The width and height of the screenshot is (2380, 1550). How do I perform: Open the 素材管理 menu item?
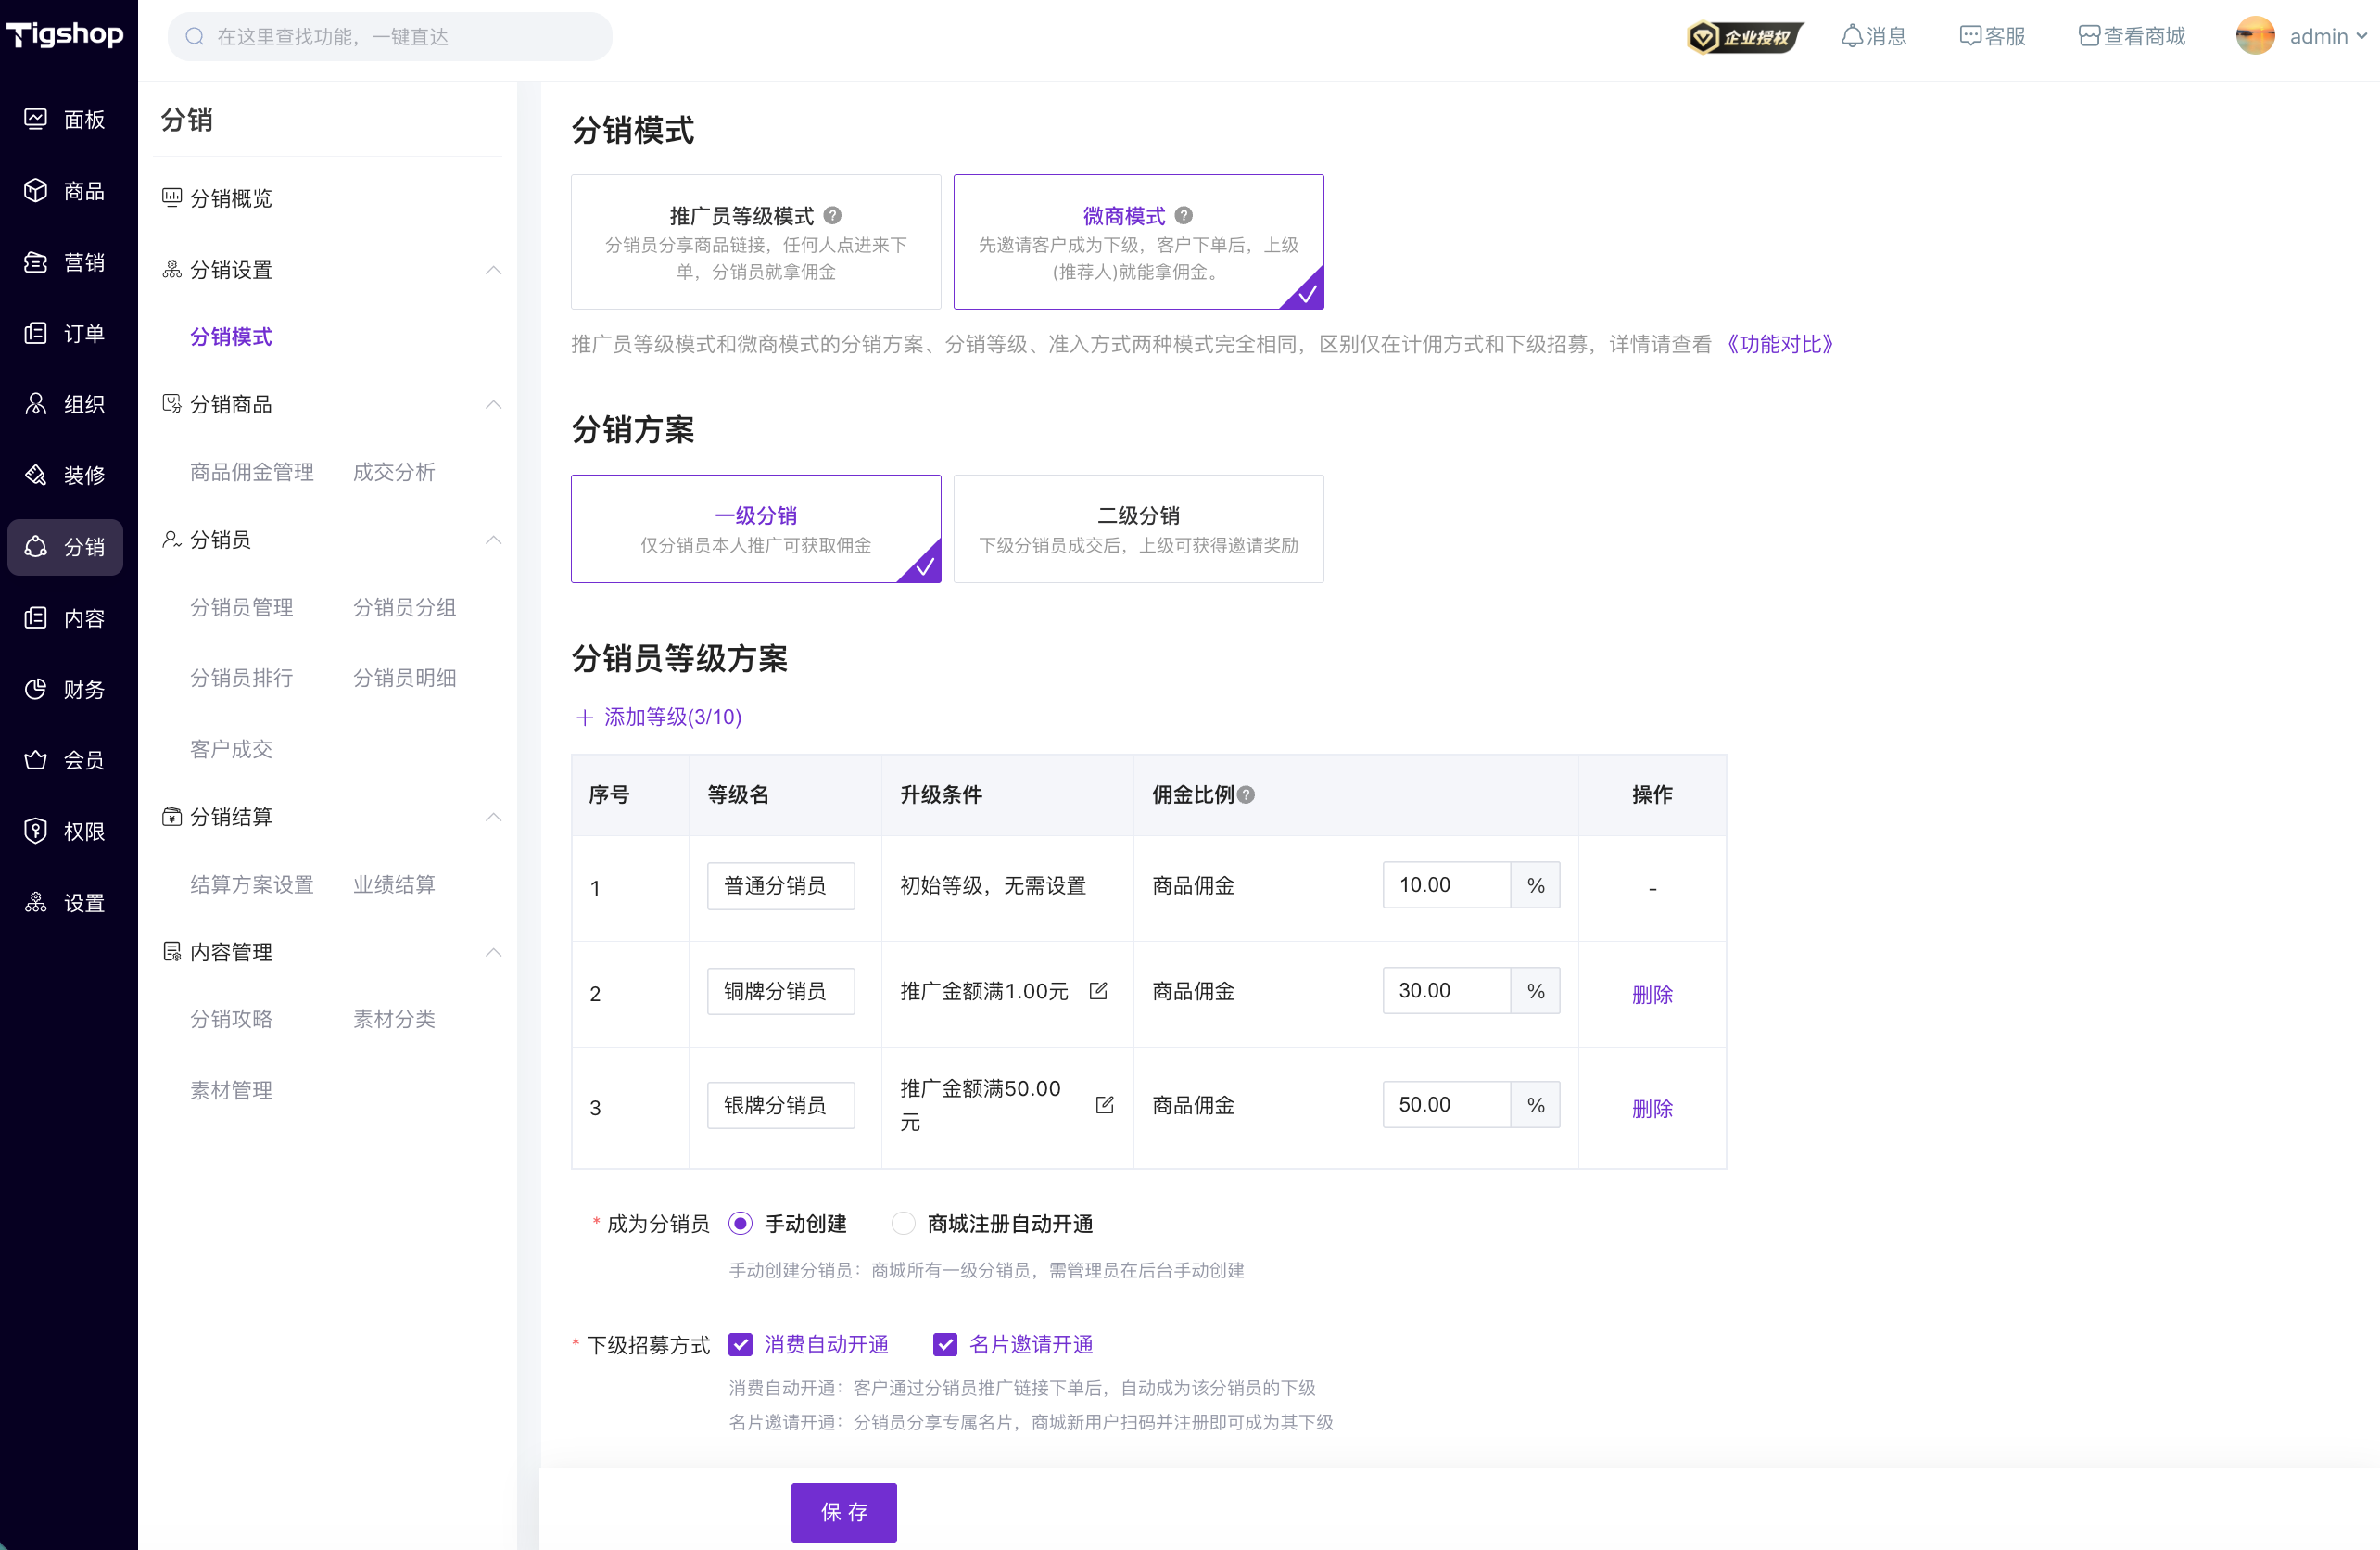[x=231, y=1090]
